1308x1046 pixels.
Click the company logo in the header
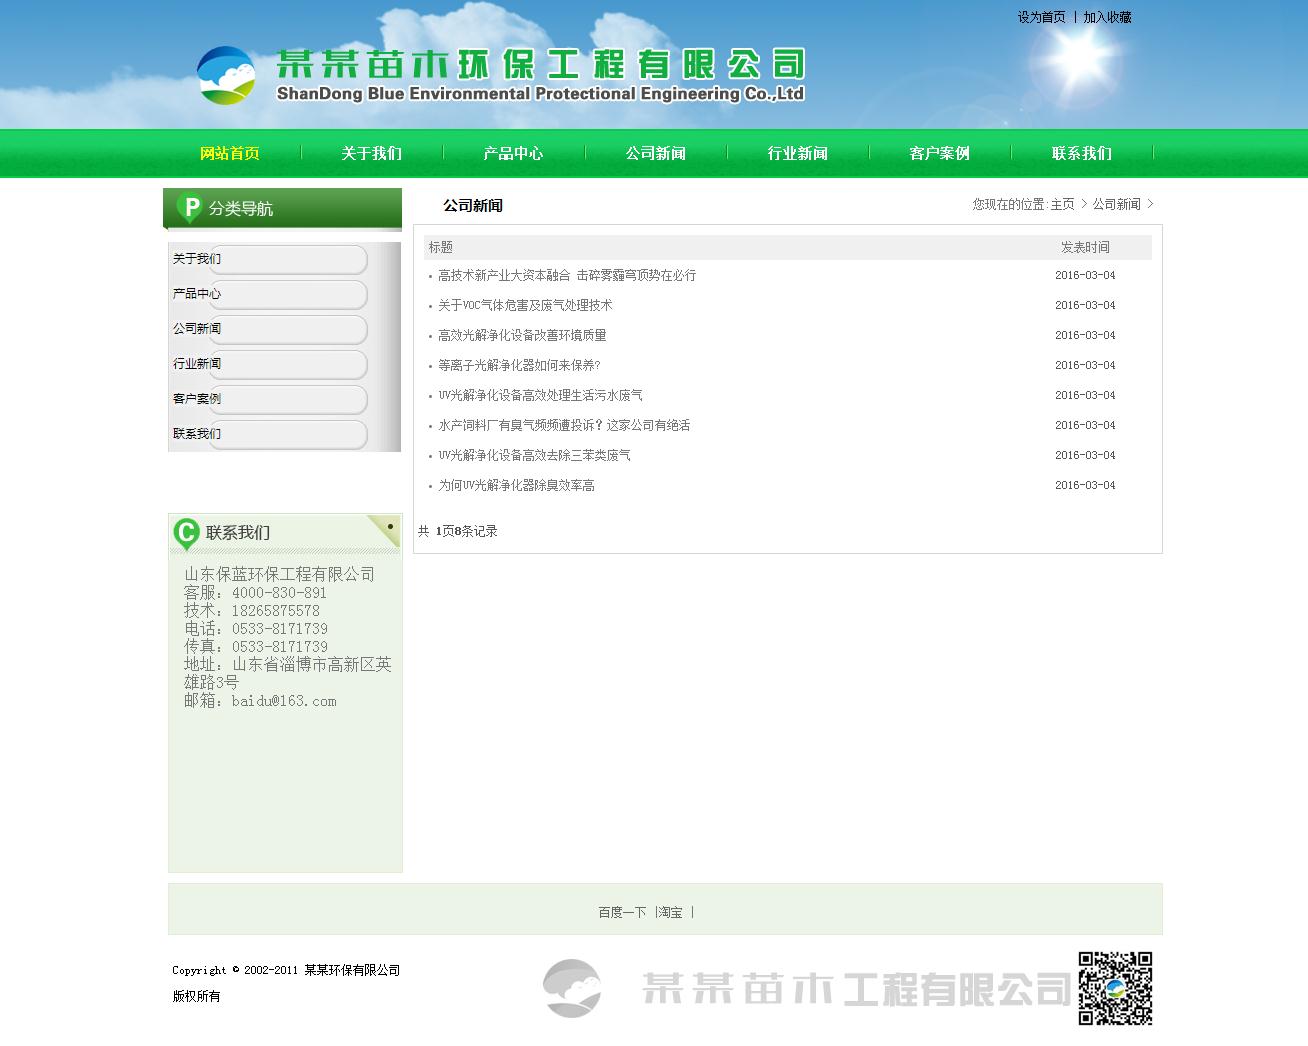pos(226,75)
